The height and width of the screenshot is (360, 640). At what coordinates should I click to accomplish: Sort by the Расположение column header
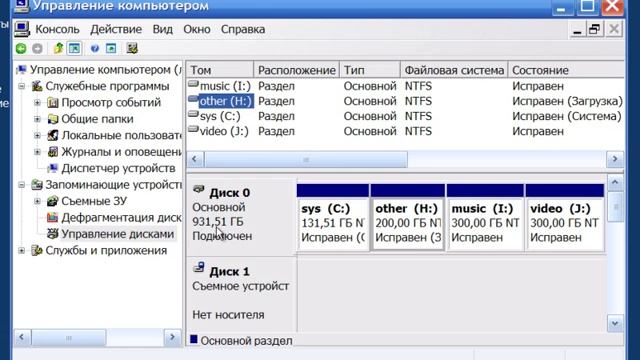coord(297,70)
